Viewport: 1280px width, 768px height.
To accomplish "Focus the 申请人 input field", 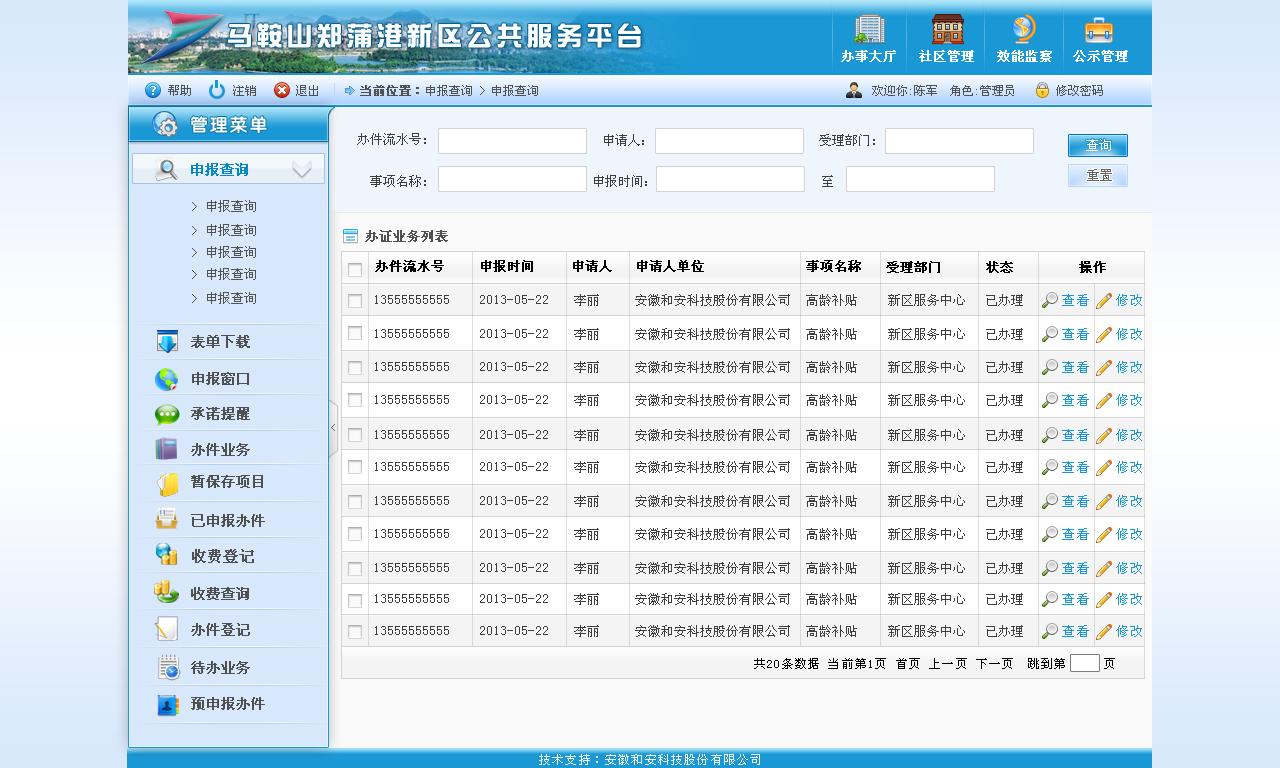I will point(729,141).
